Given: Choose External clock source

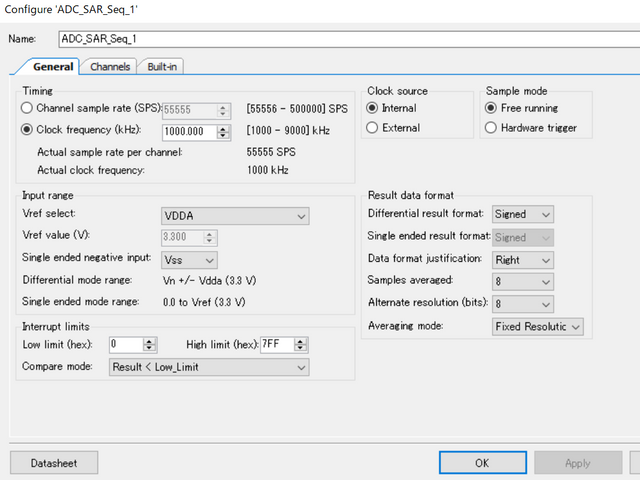Looking at the screenshot, I should [x=373, y=128].
